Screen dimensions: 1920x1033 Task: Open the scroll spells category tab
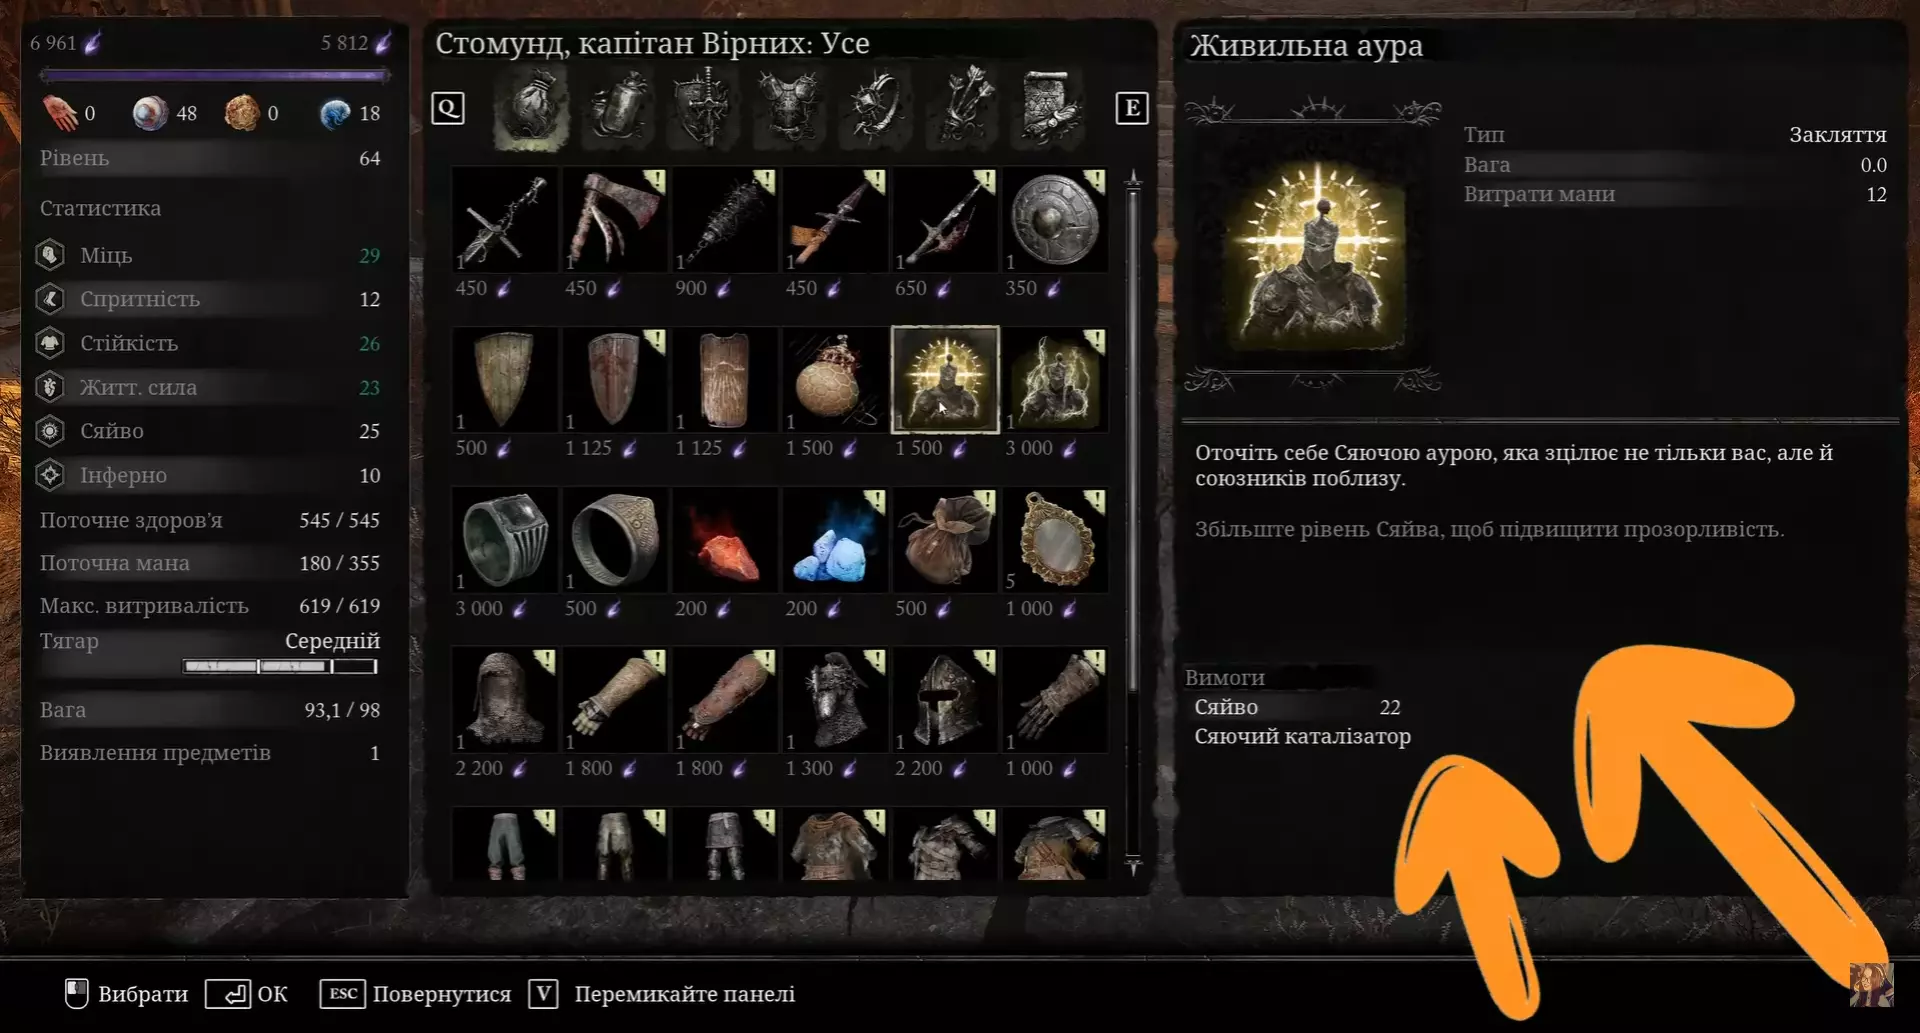(x=1052, y=107)
